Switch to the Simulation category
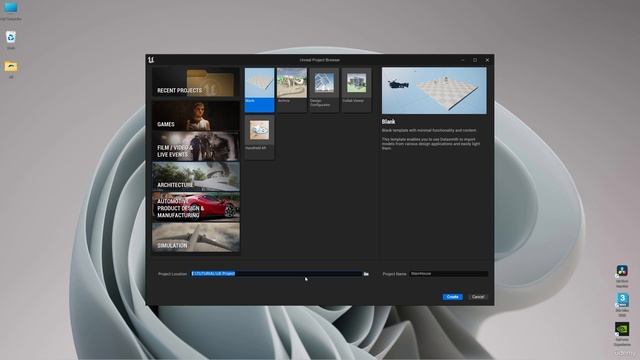The width and height of the screenshot is (640, 360). 196,238
